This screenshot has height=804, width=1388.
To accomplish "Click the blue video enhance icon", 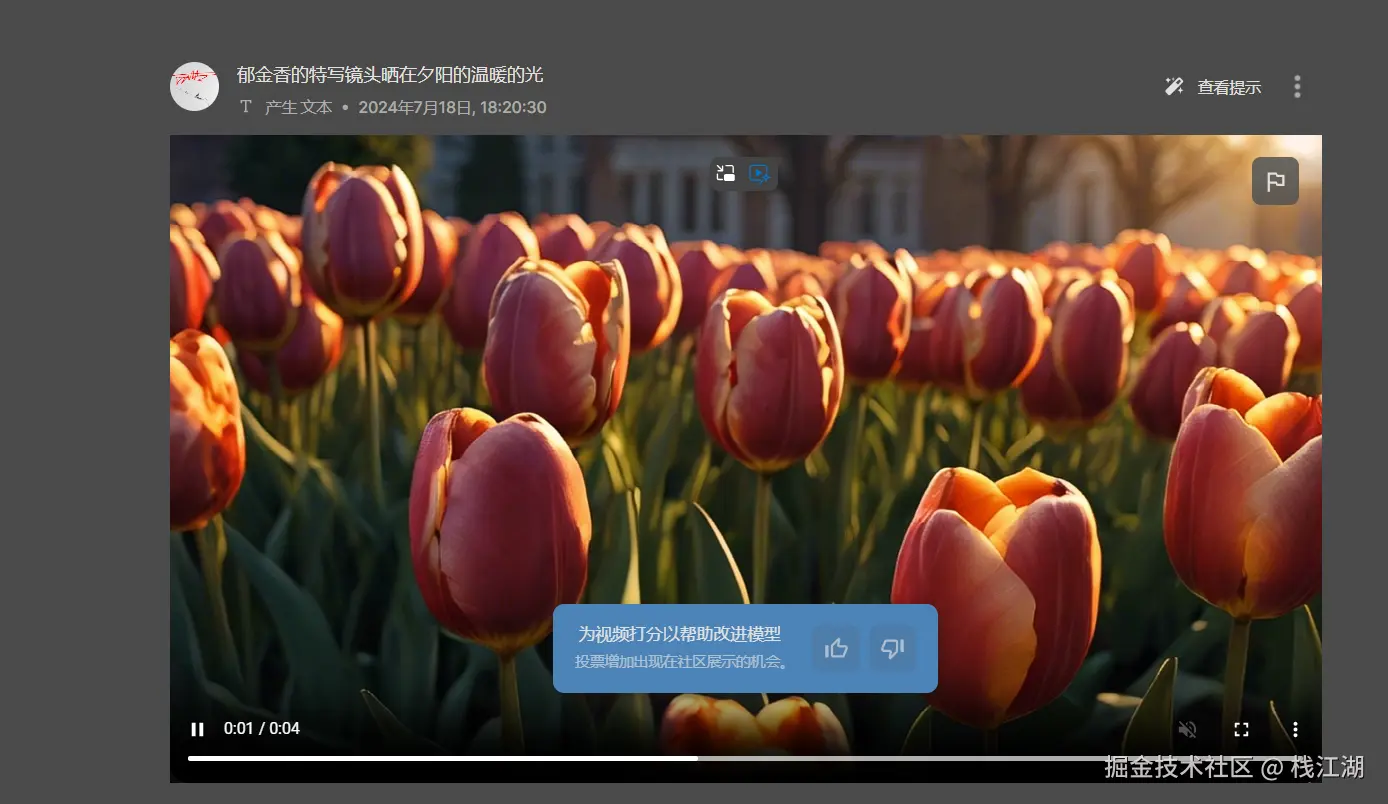I will [760, 174].
